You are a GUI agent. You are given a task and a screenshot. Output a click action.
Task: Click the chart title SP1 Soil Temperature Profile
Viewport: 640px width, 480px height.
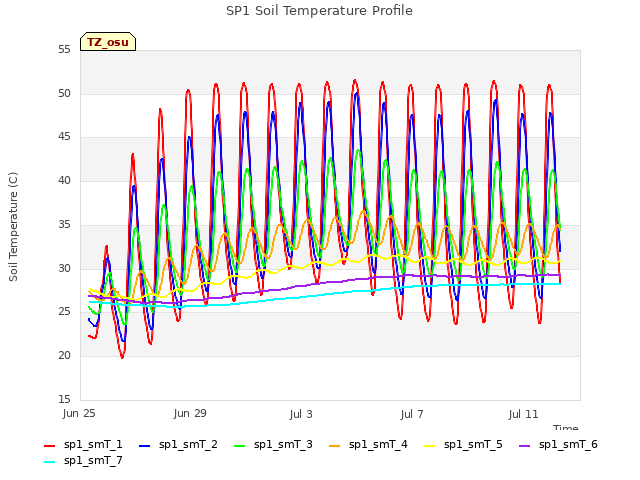coord(319,11)
